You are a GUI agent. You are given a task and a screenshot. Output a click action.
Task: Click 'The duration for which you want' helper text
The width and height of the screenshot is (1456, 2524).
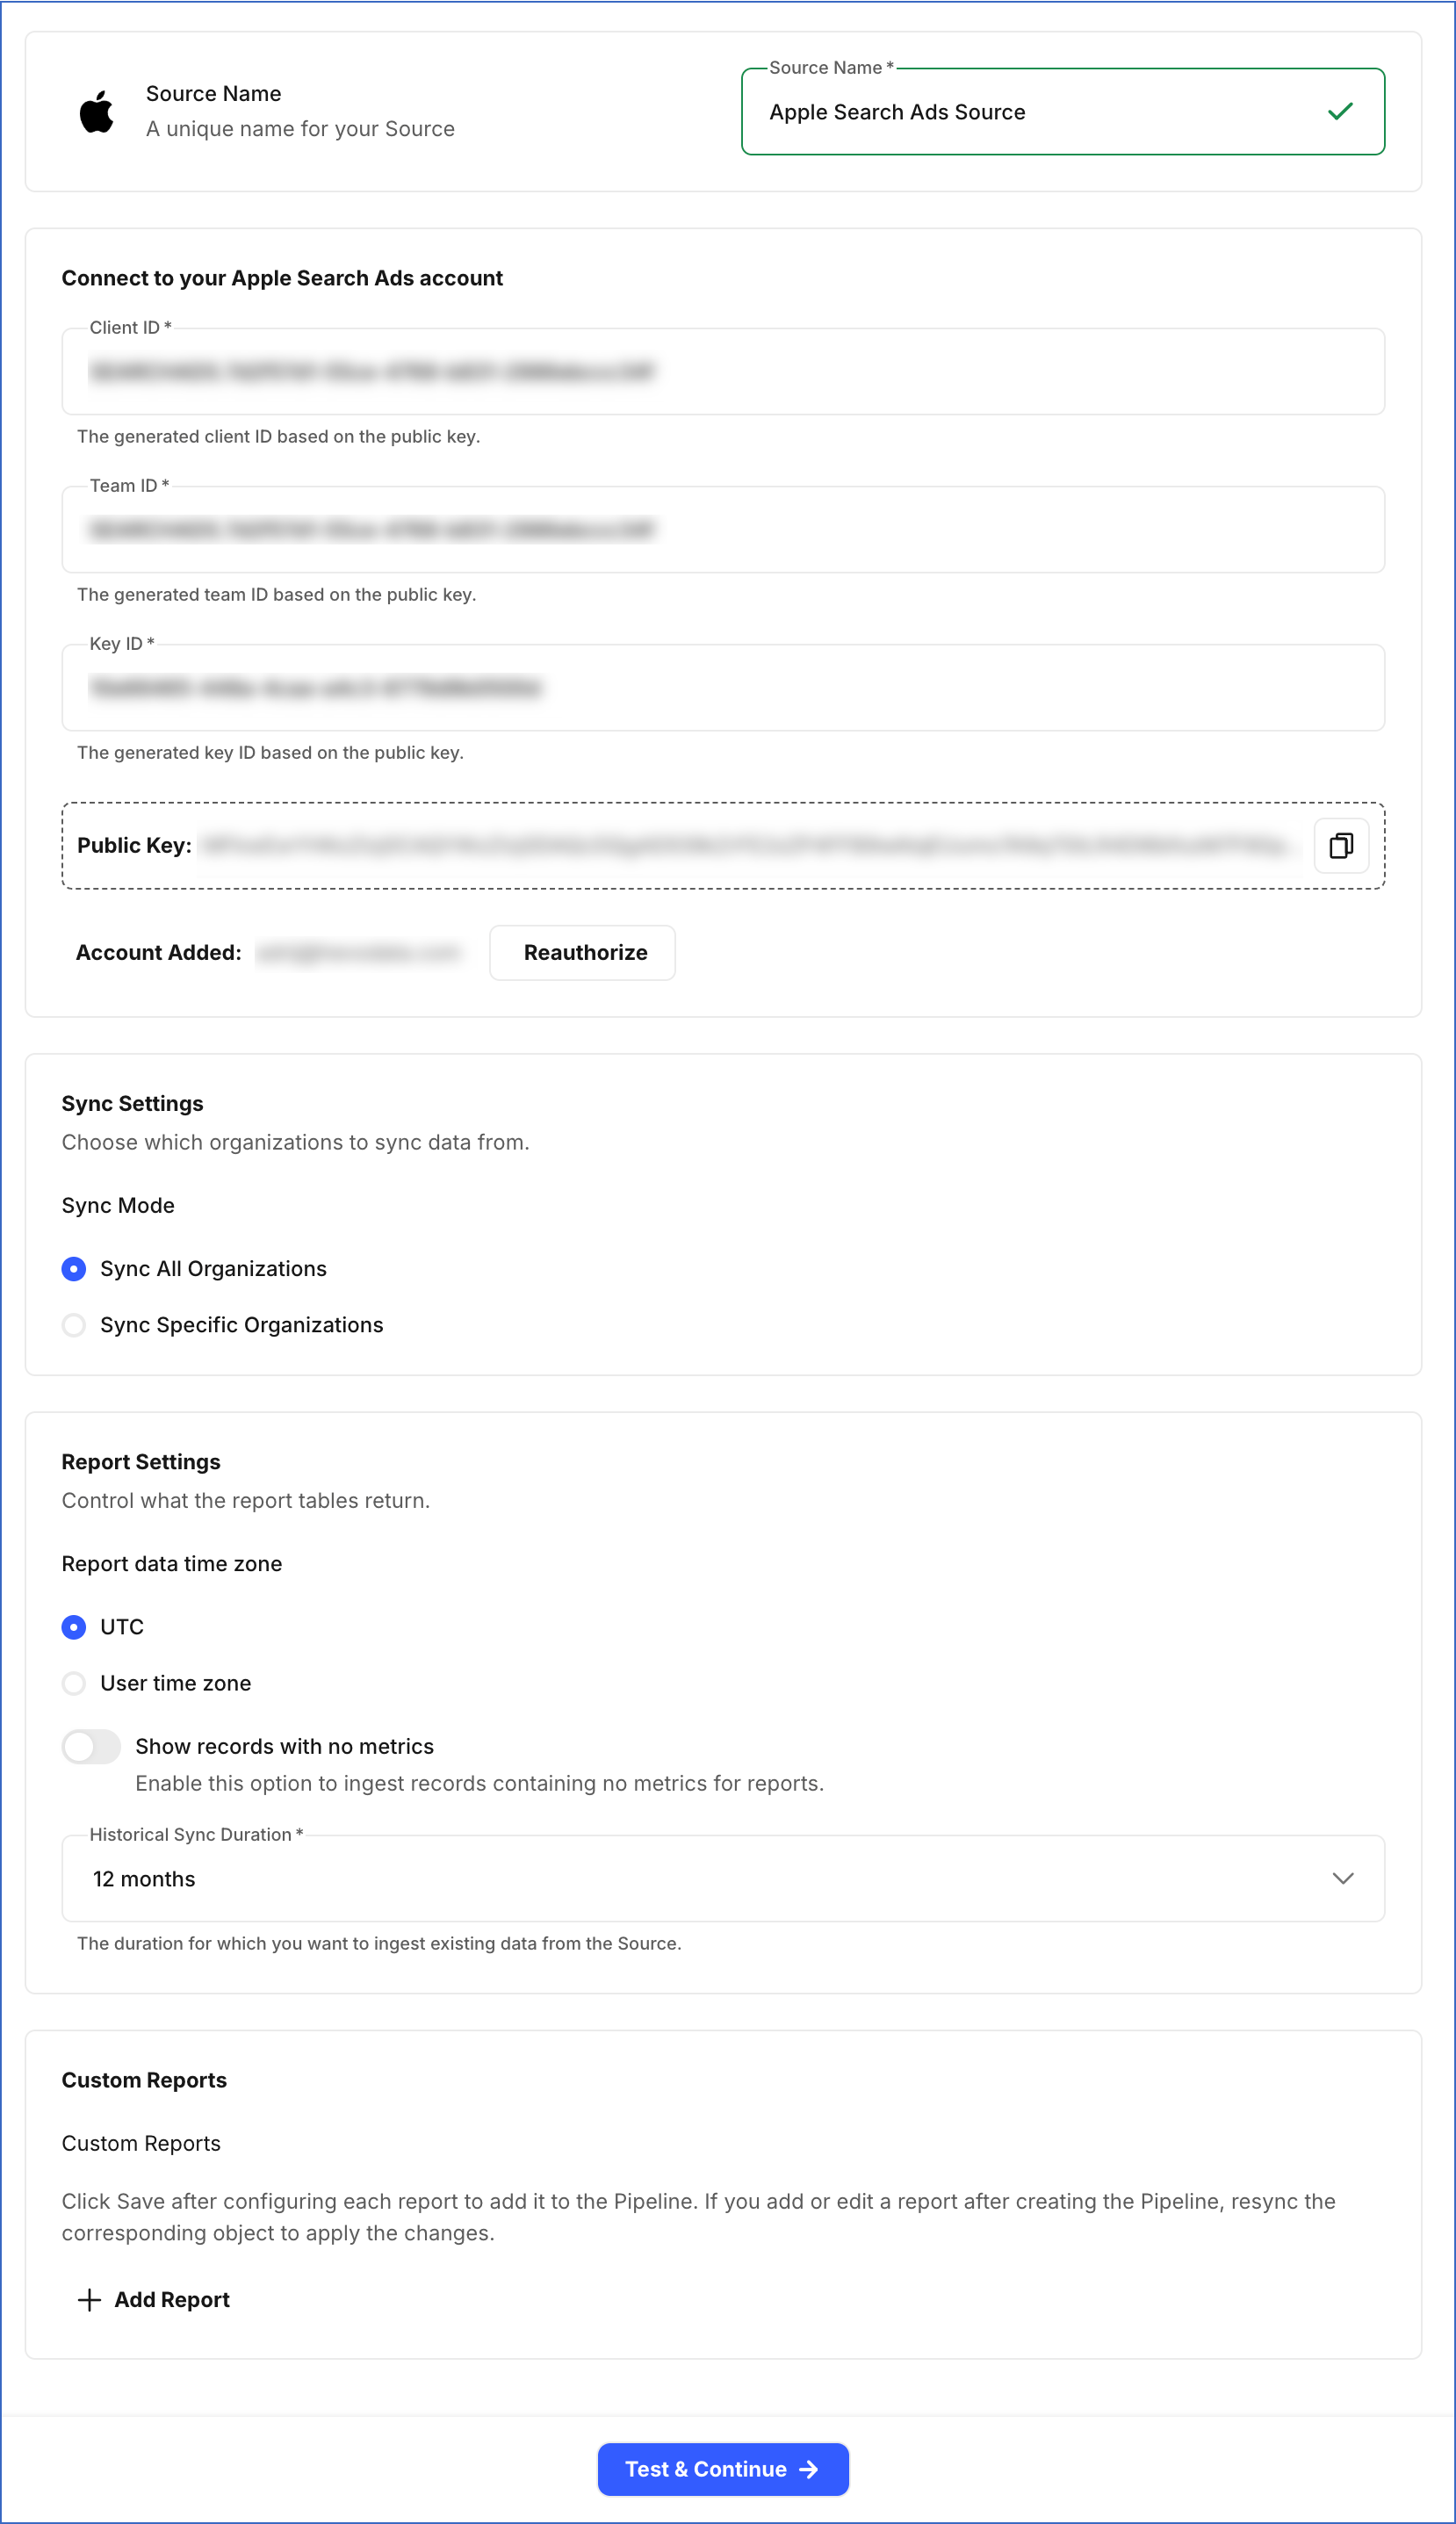click(x=379, y=1944)
